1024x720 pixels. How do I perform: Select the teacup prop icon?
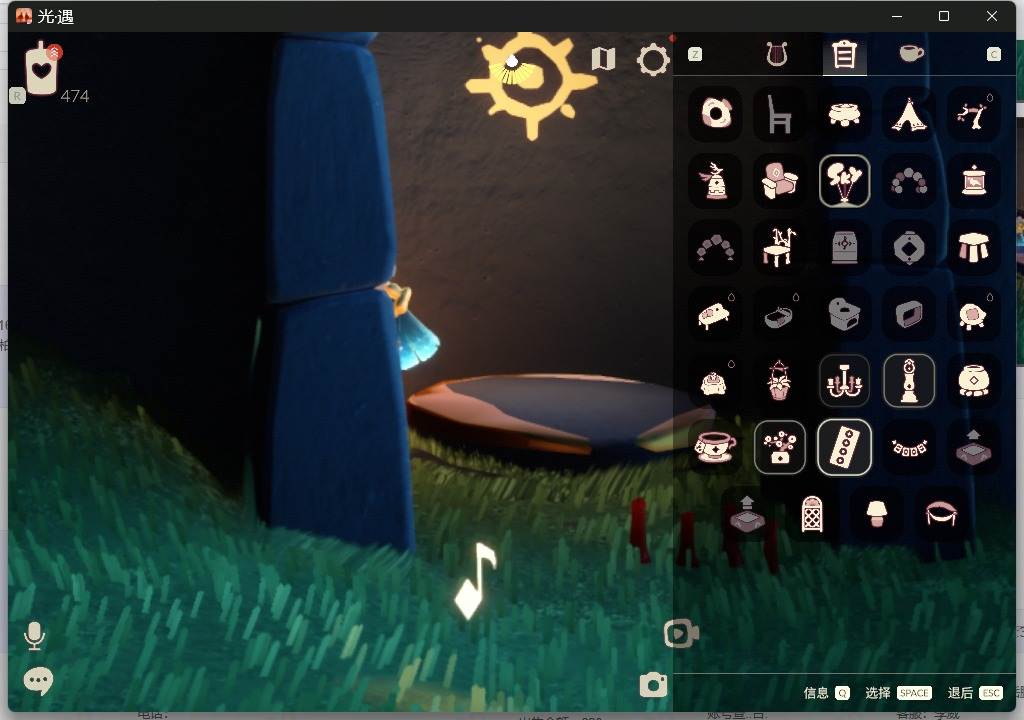point(715,448)
